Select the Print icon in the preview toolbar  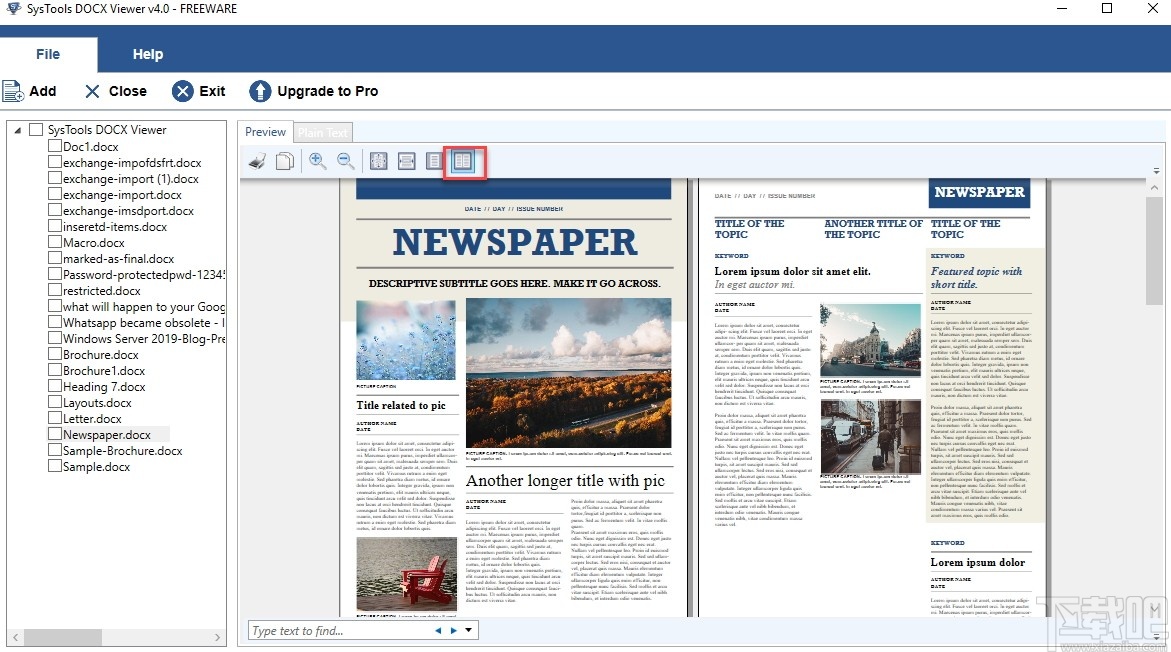258,160
